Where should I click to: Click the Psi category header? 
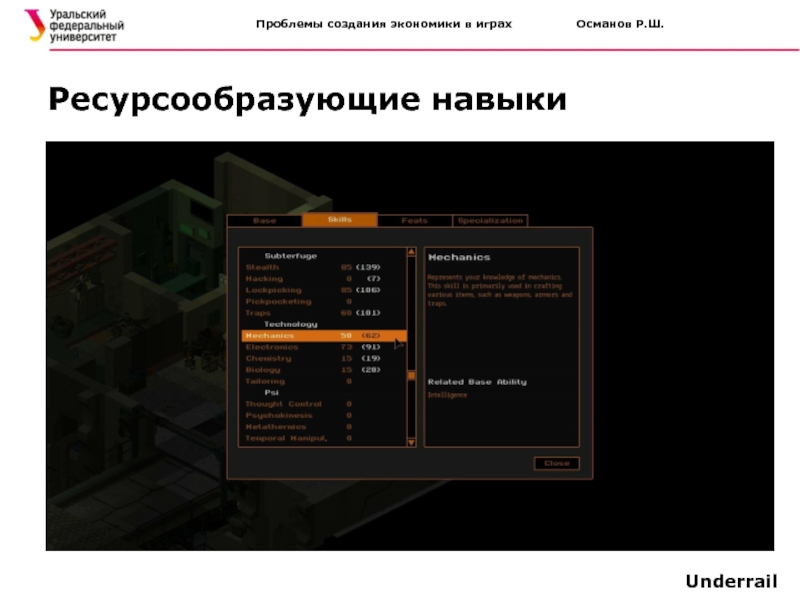271,392
